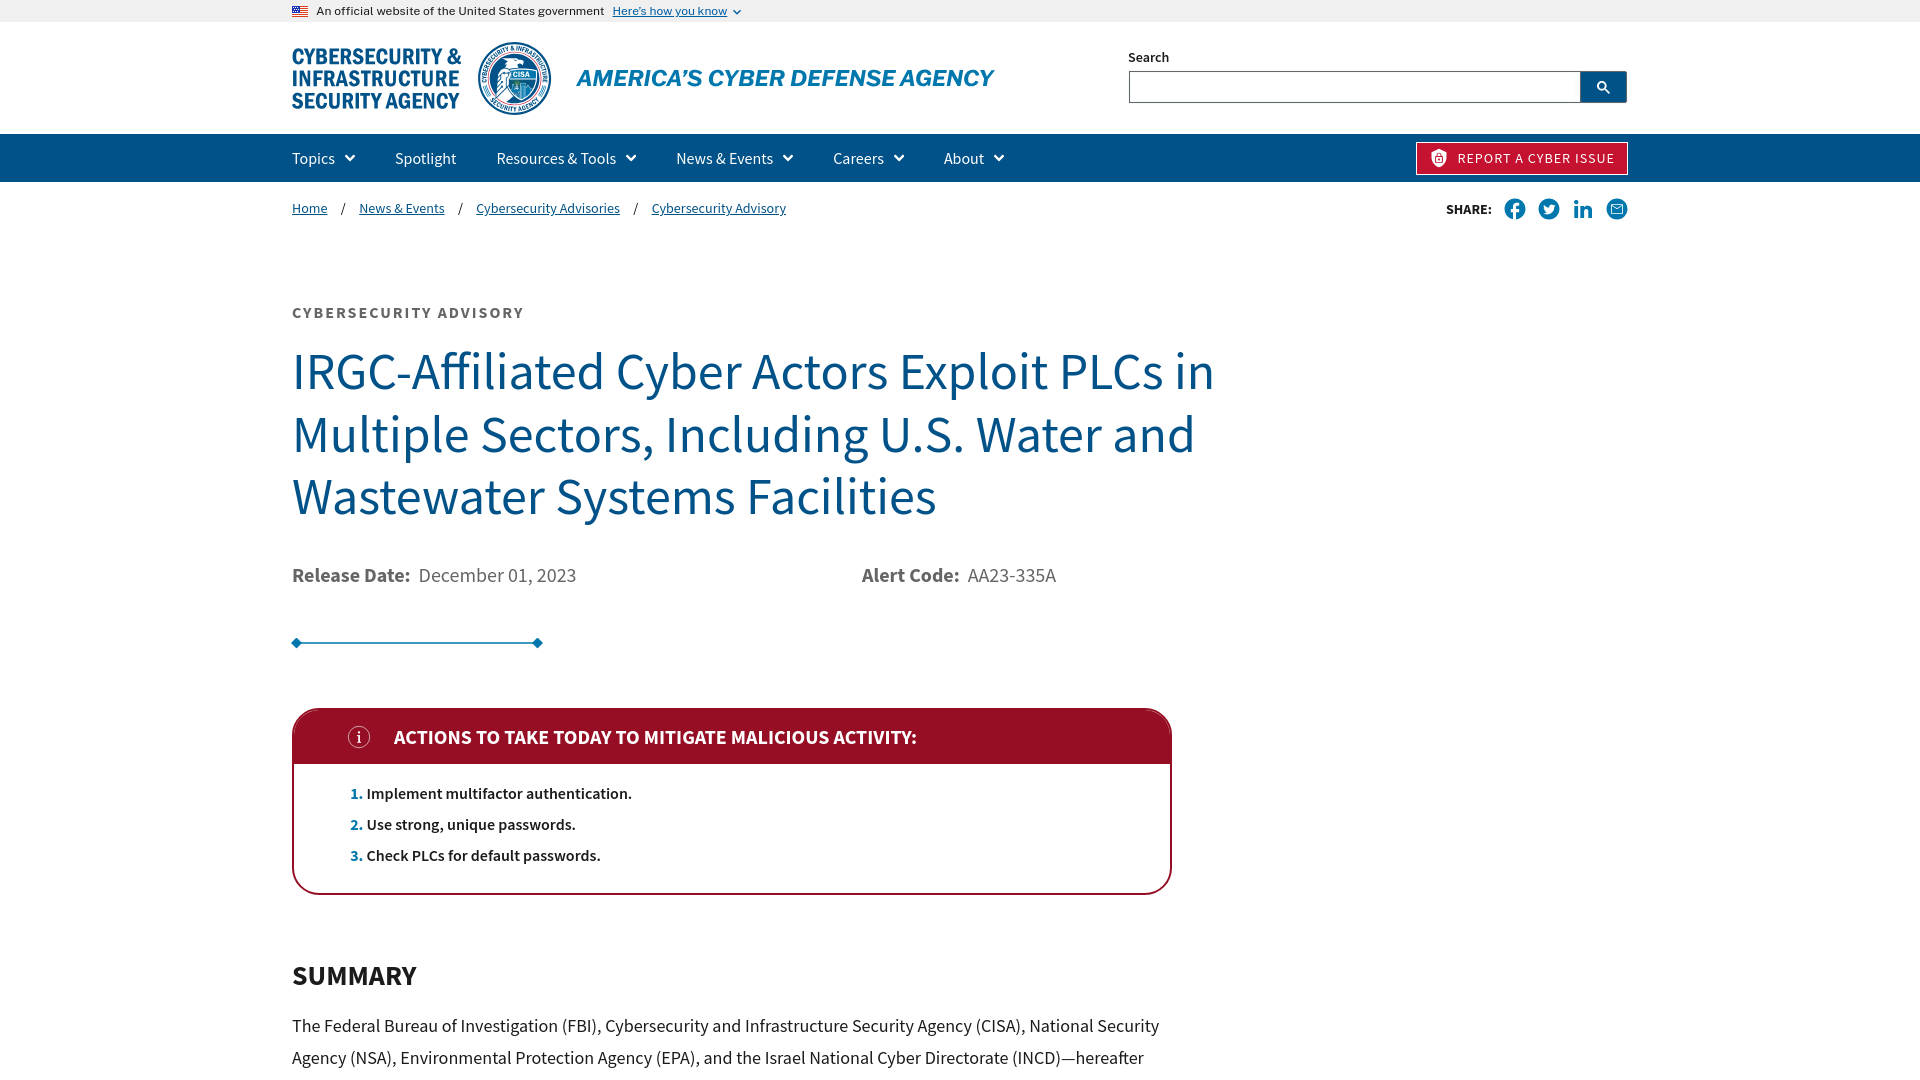
Task: Click the info icon in red advisory box
Action: [359, 736]
